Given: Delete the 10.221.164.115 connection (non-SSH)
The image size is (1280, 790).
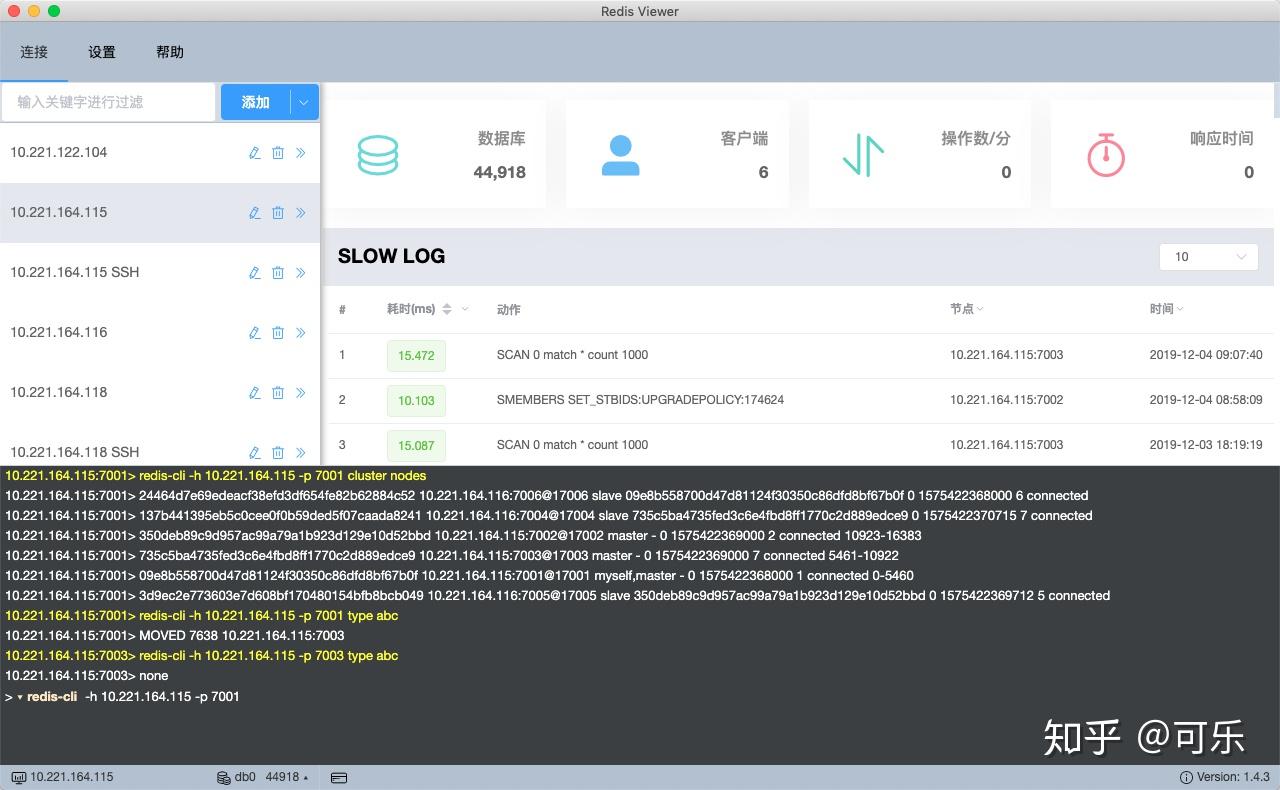Looking at the screenshot, I should [278, 213].
